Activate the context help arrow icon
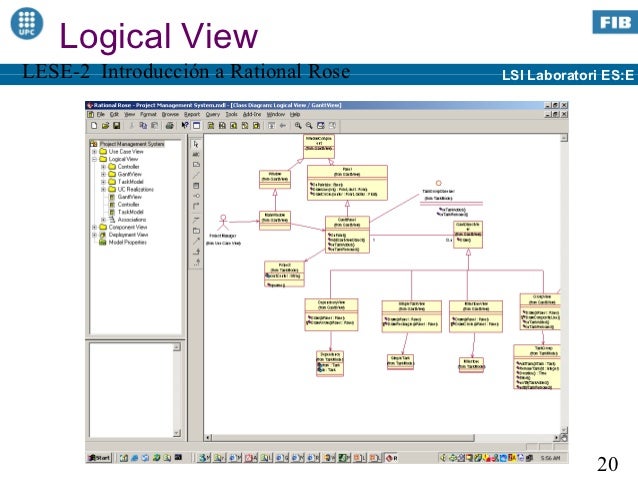Viewport: 638px width, 479px height. tap(185, 126)
